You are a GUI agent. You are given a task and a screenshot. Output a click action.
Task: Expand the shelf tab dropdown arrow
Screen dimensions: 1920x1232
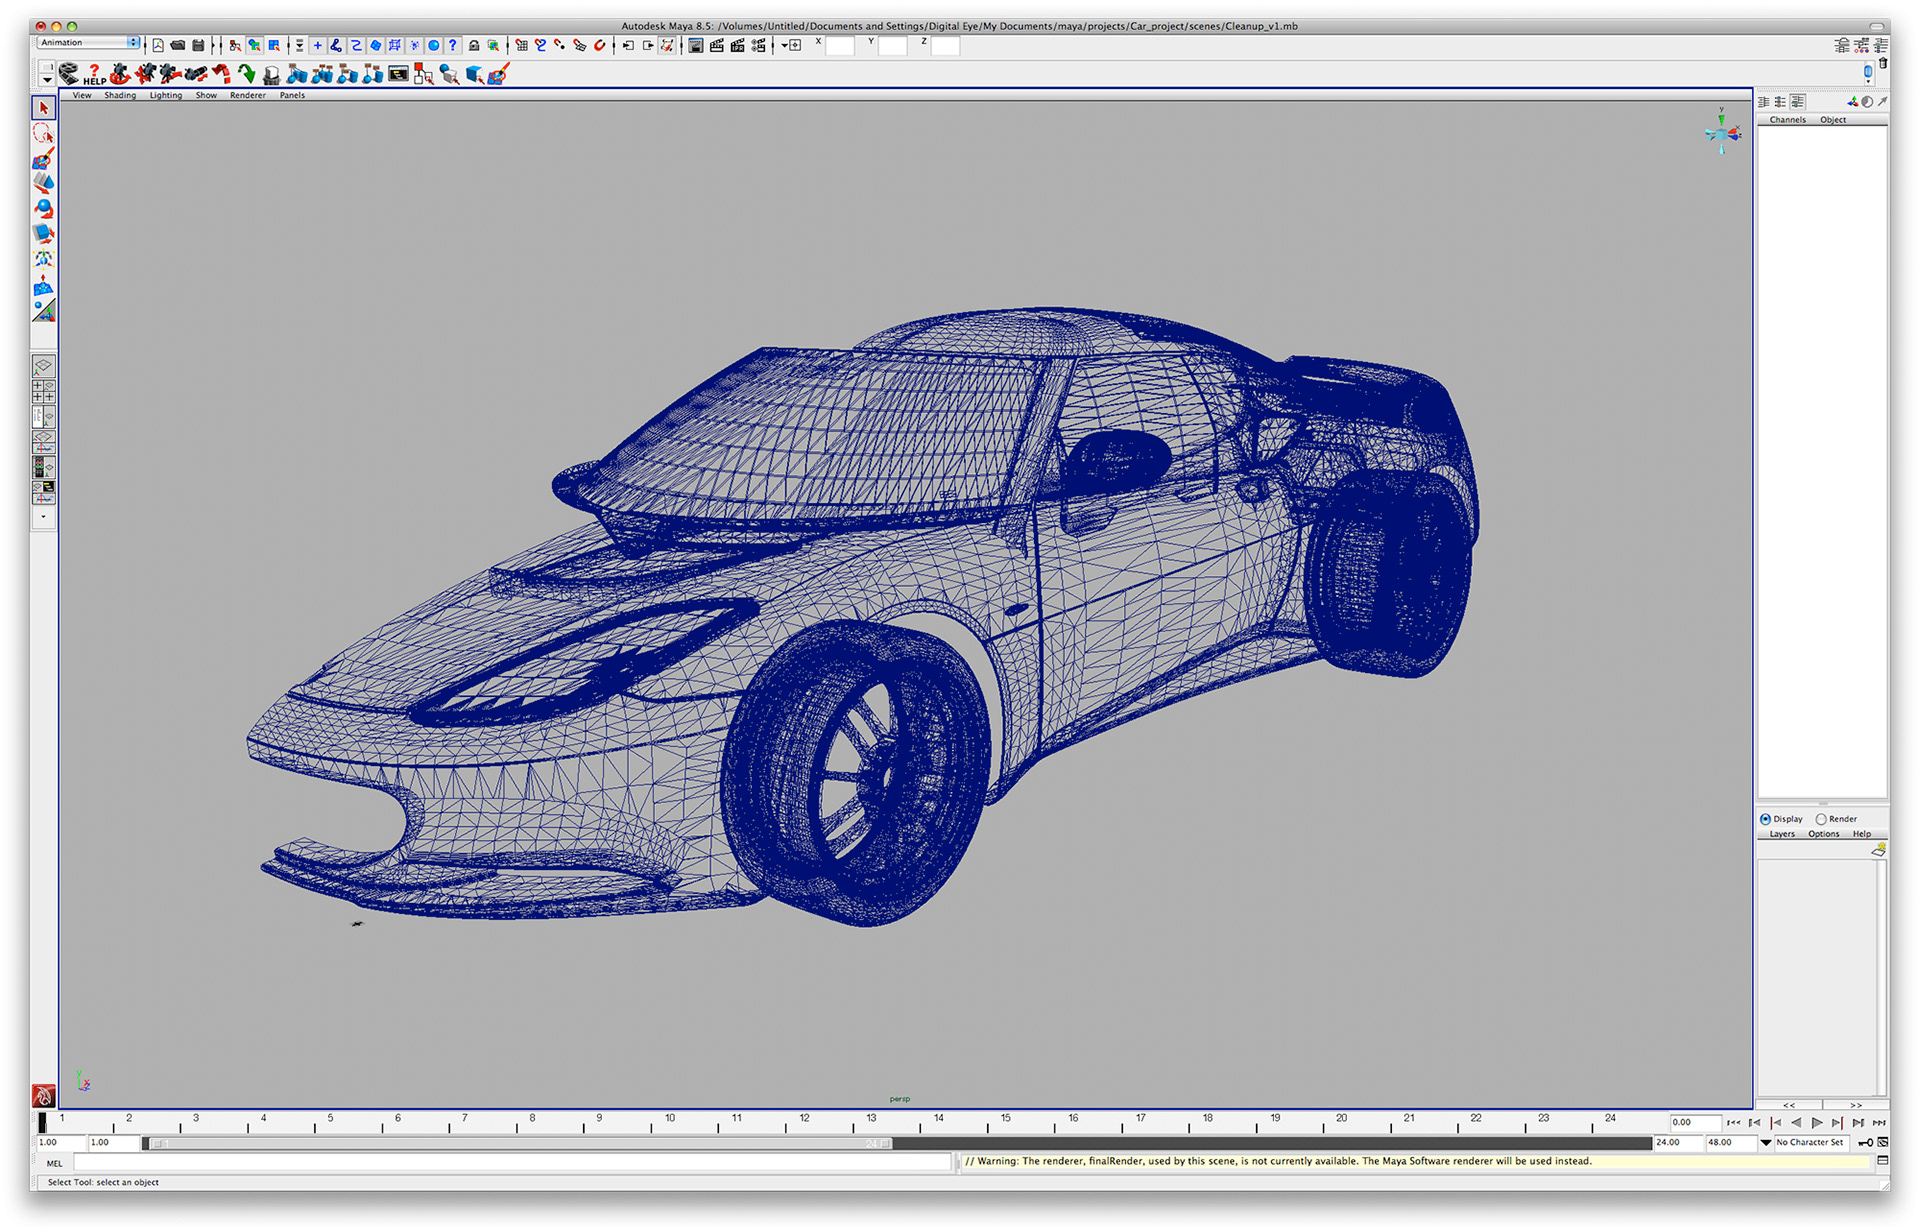click(47, 79)
